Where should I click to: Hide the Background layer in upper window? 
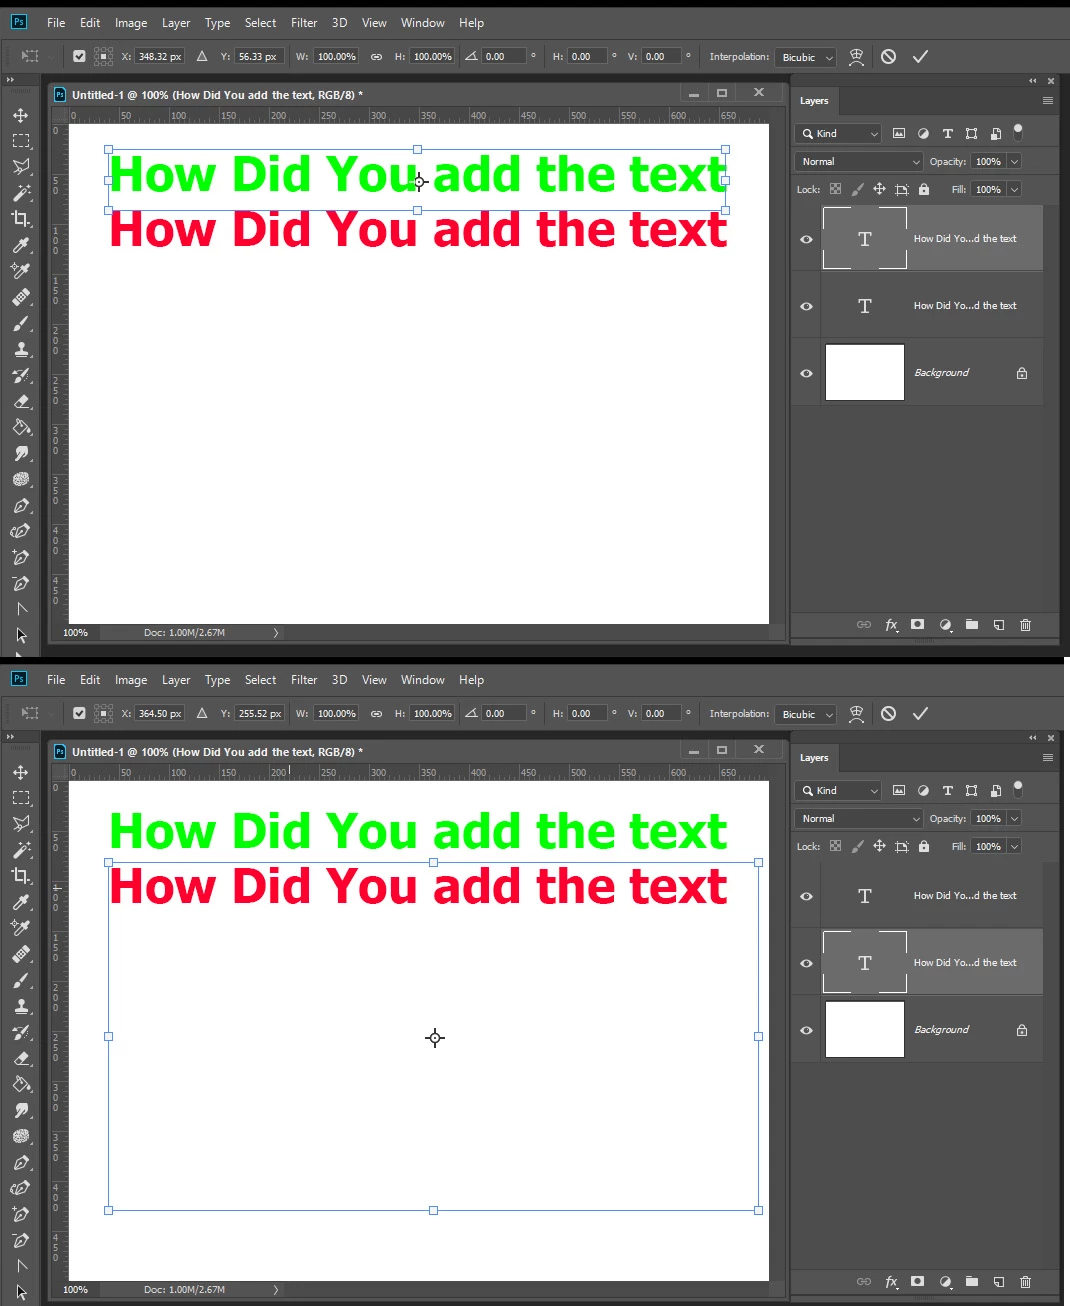tap(806, 373)
